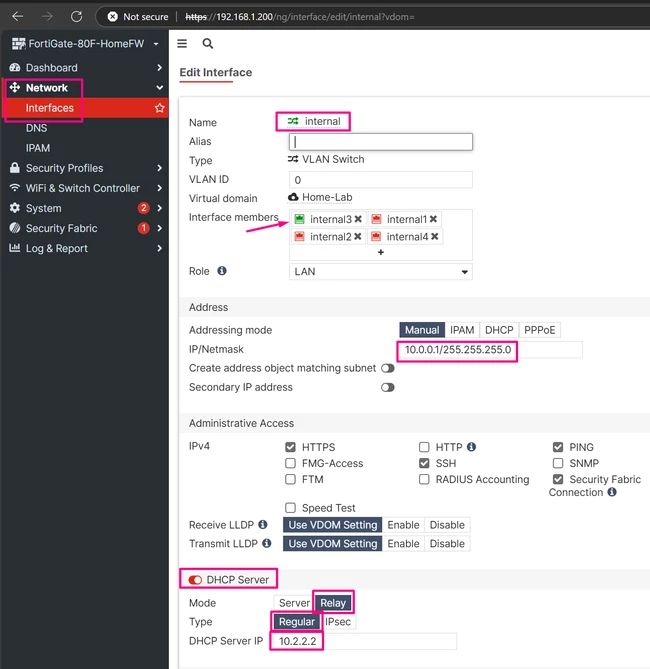Remove internal2 interface member
The height and width of the screenshot is (669, 650).
[358, 236]
